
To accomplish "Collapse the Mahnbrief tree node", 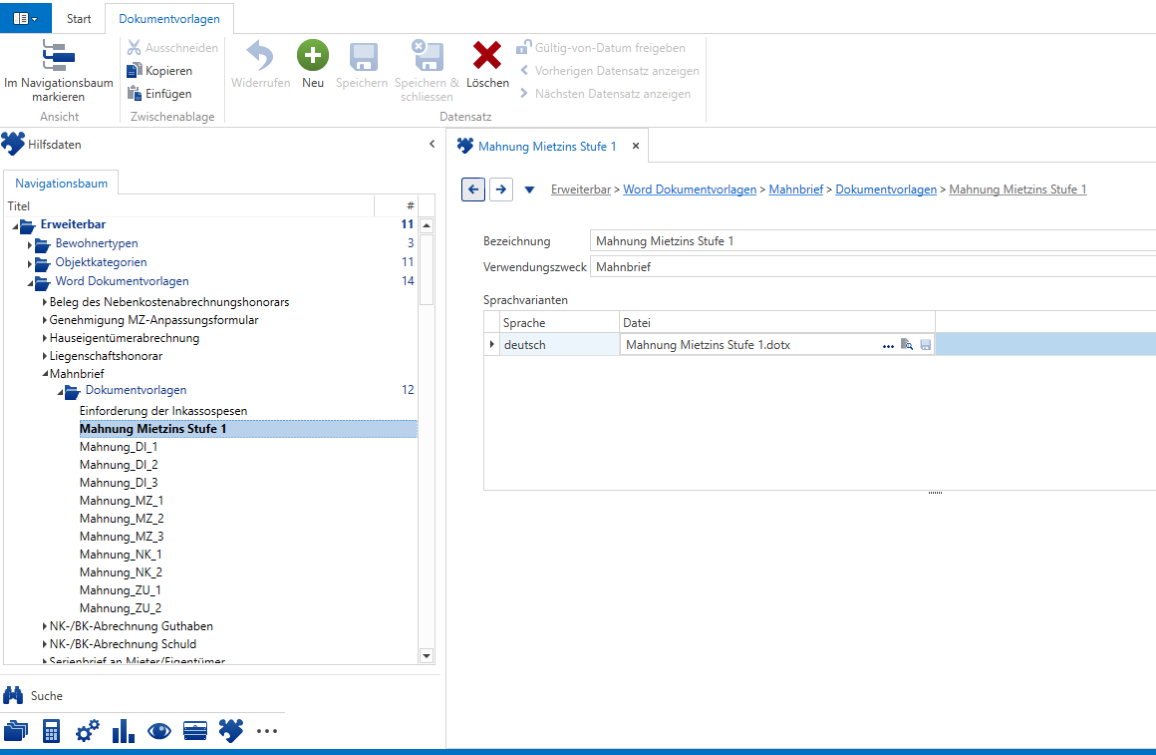I will point(45,374).
